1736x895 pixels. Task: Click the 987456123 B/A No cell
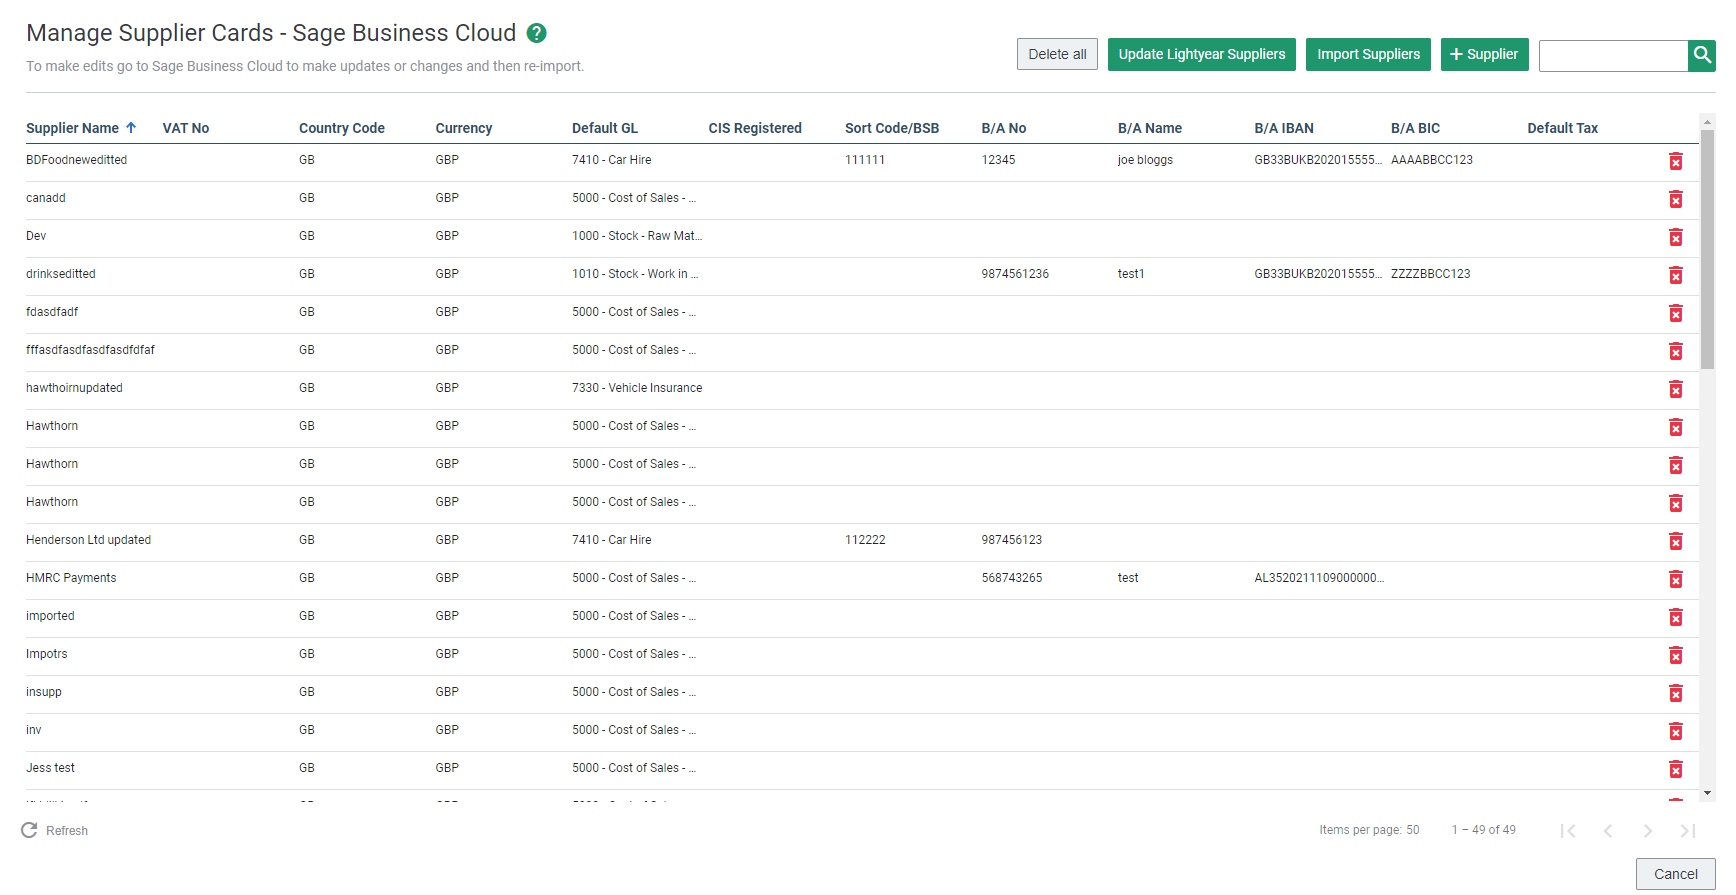(x=1012, y=540)
